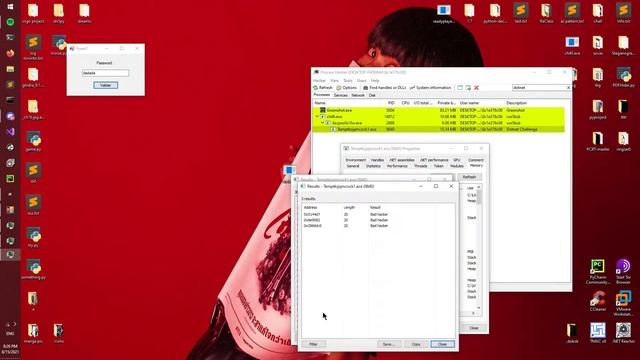Switch to the Processes tab
The height and width of the screenshot is (360, 640).
tap(322, 95)
